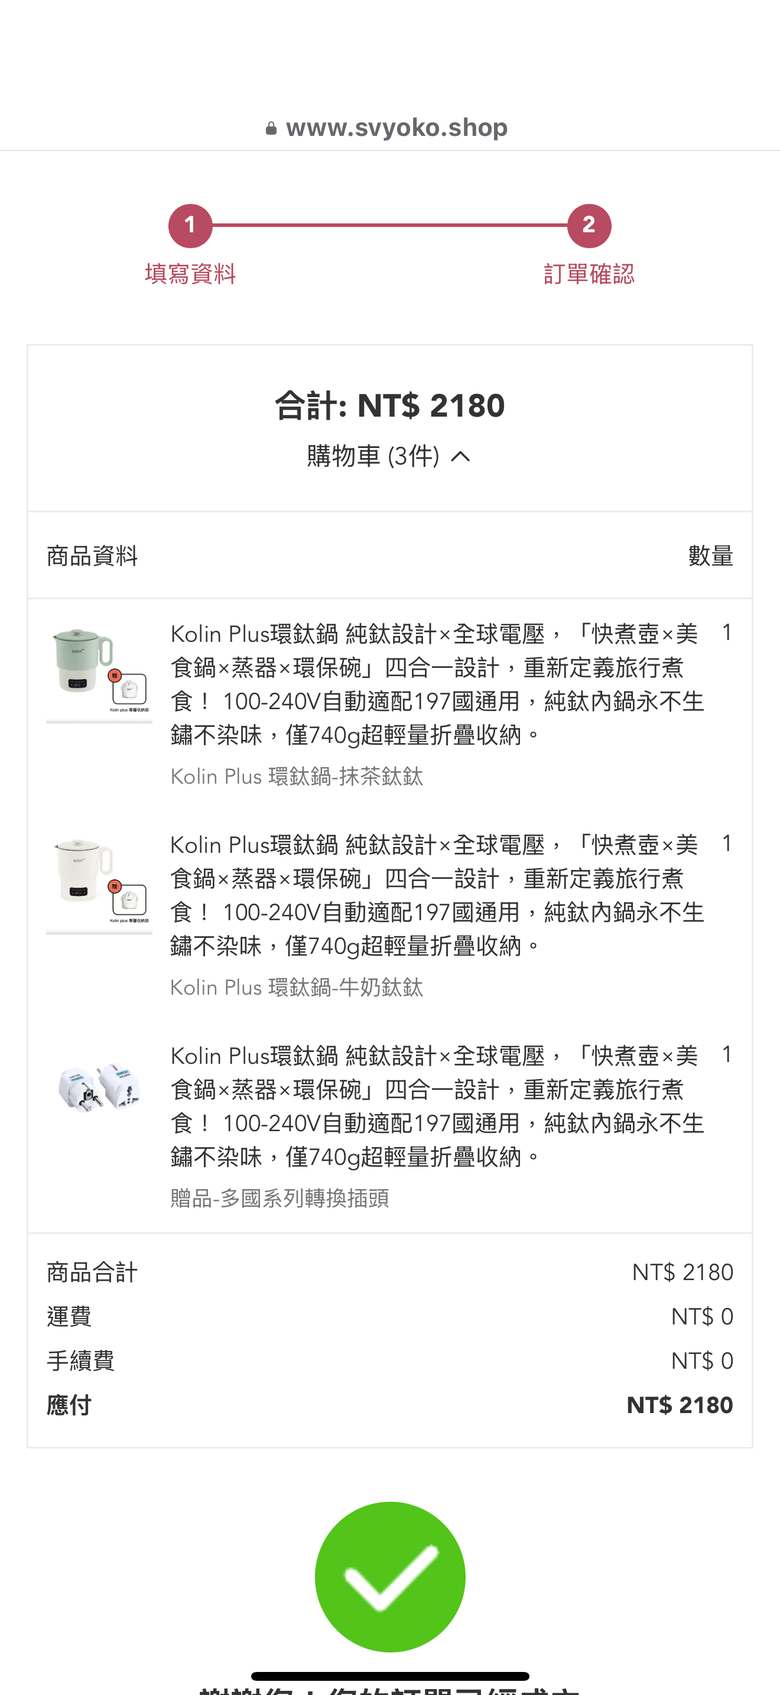The height and width of the screenshot is (1695, 780).
Task: Tap the green success checkmark icon
Action: point(390,1576)
